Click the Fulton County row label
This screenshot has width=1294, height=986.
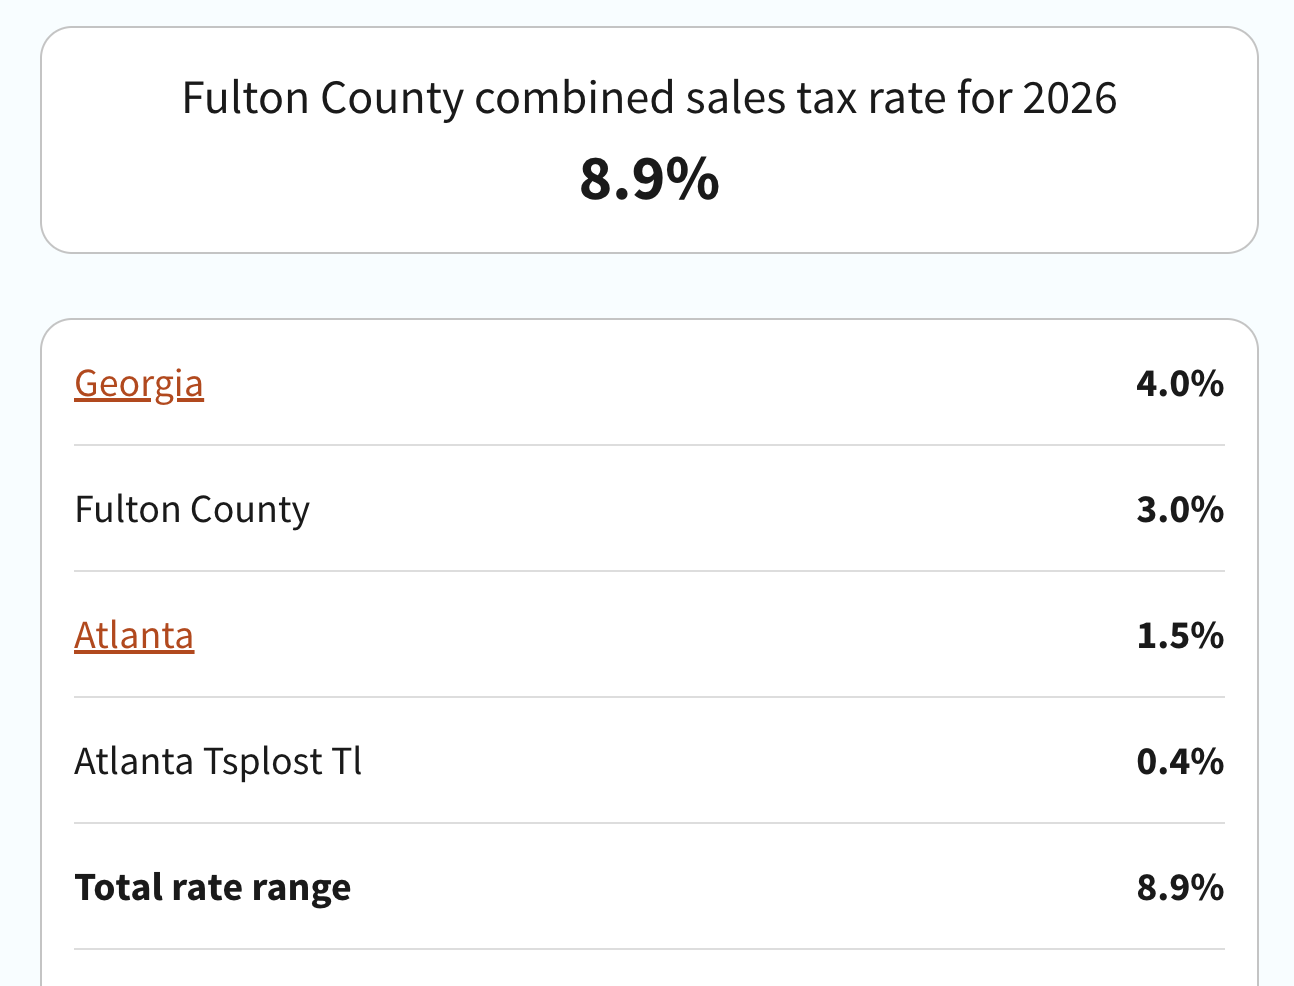[x=192, y=510]
